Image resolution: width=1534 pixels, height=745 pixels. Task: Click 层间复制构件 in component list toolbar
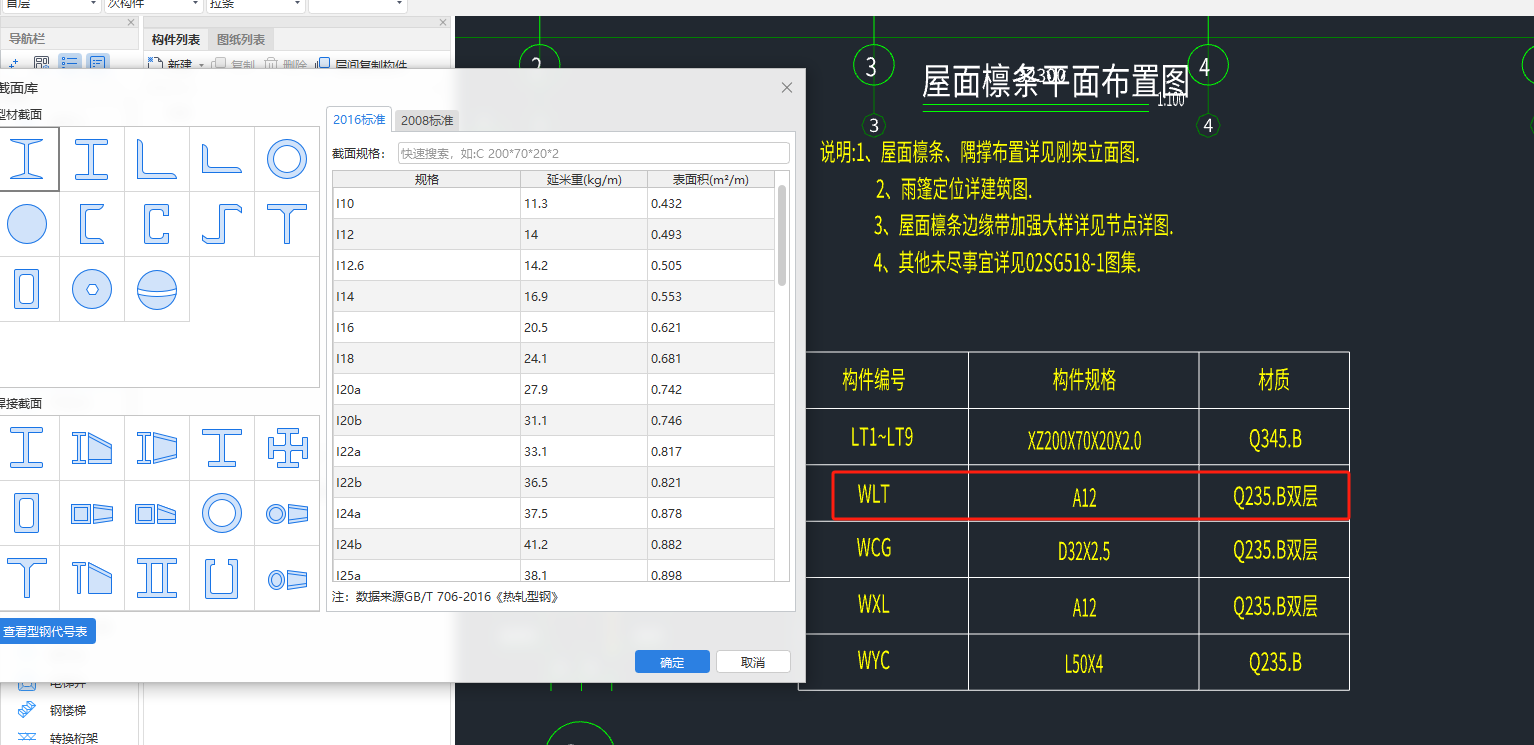click(362, 65)
